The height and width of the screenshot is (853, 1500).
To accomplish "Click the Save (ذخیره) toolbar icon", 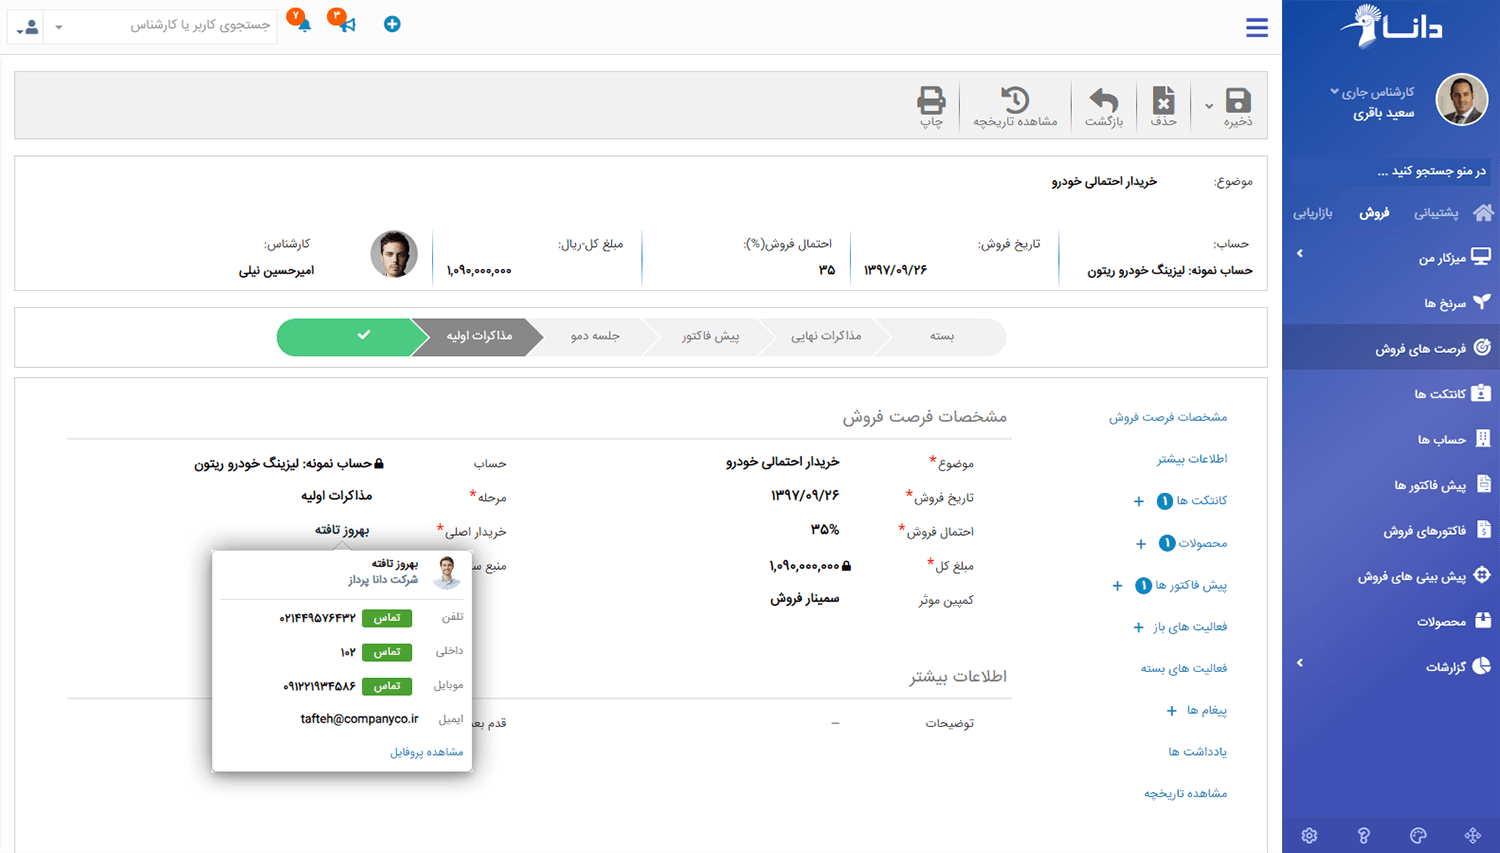I will click(x=1238, y=101).
